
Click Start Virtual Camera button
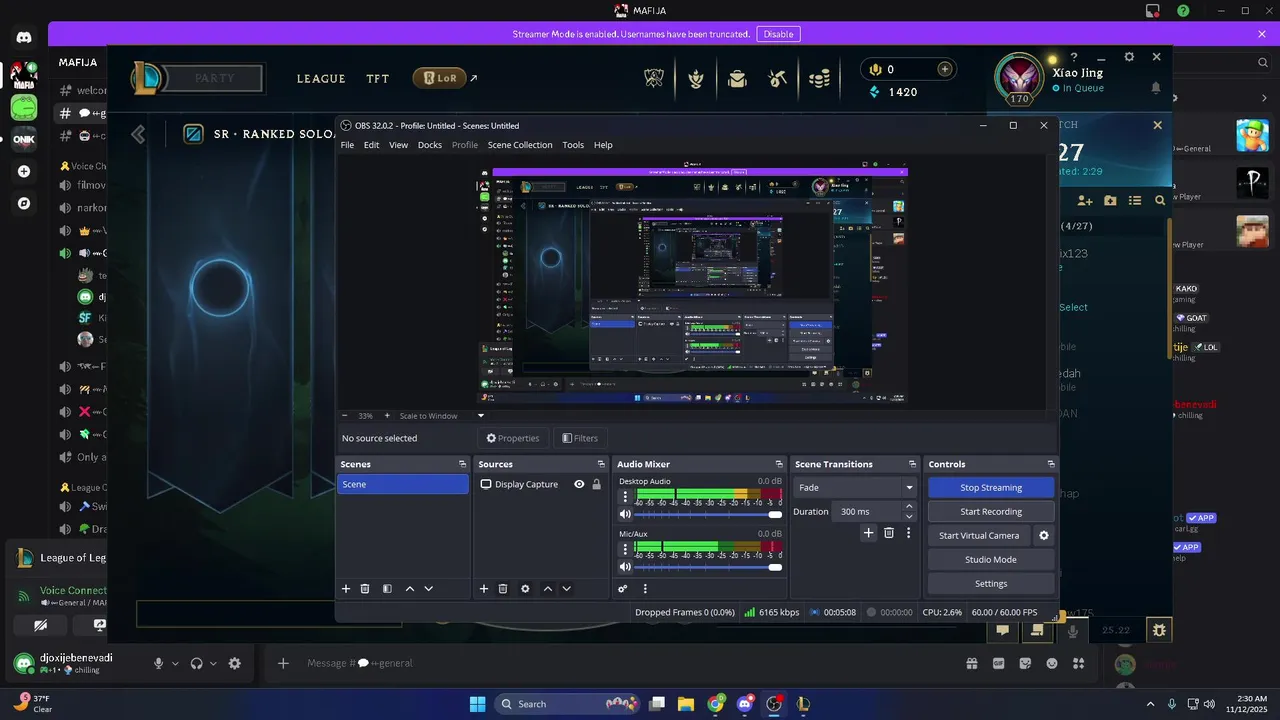979,536
